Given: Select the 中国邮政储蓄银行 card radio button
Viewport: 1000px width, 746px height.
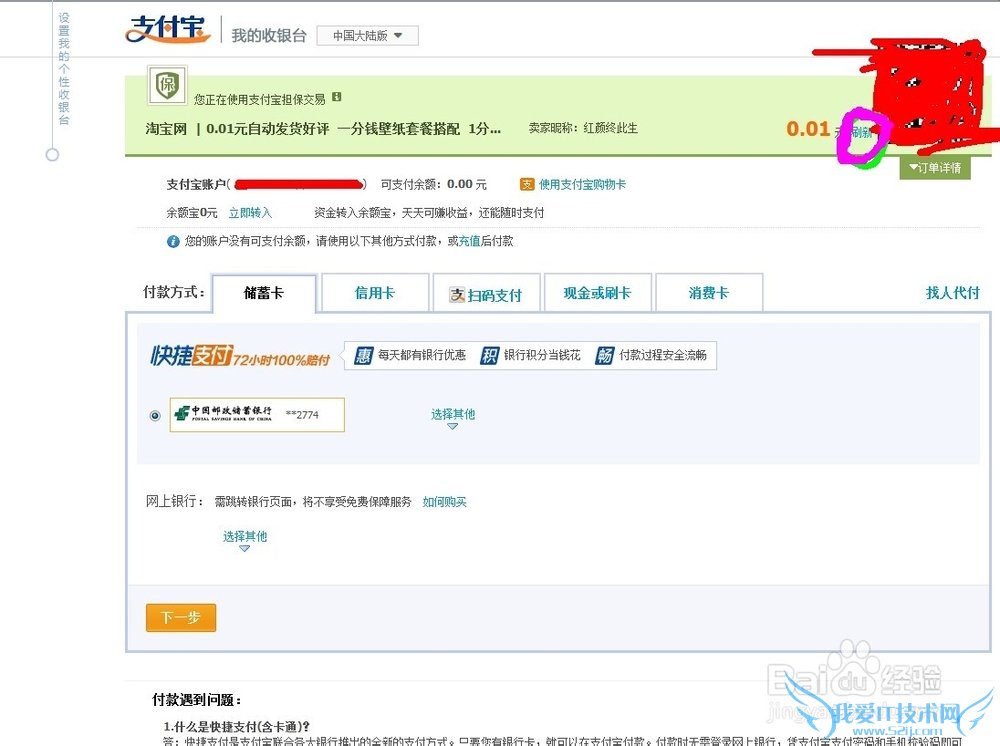Looking at the screenshot, I should [x=155, y=416].
